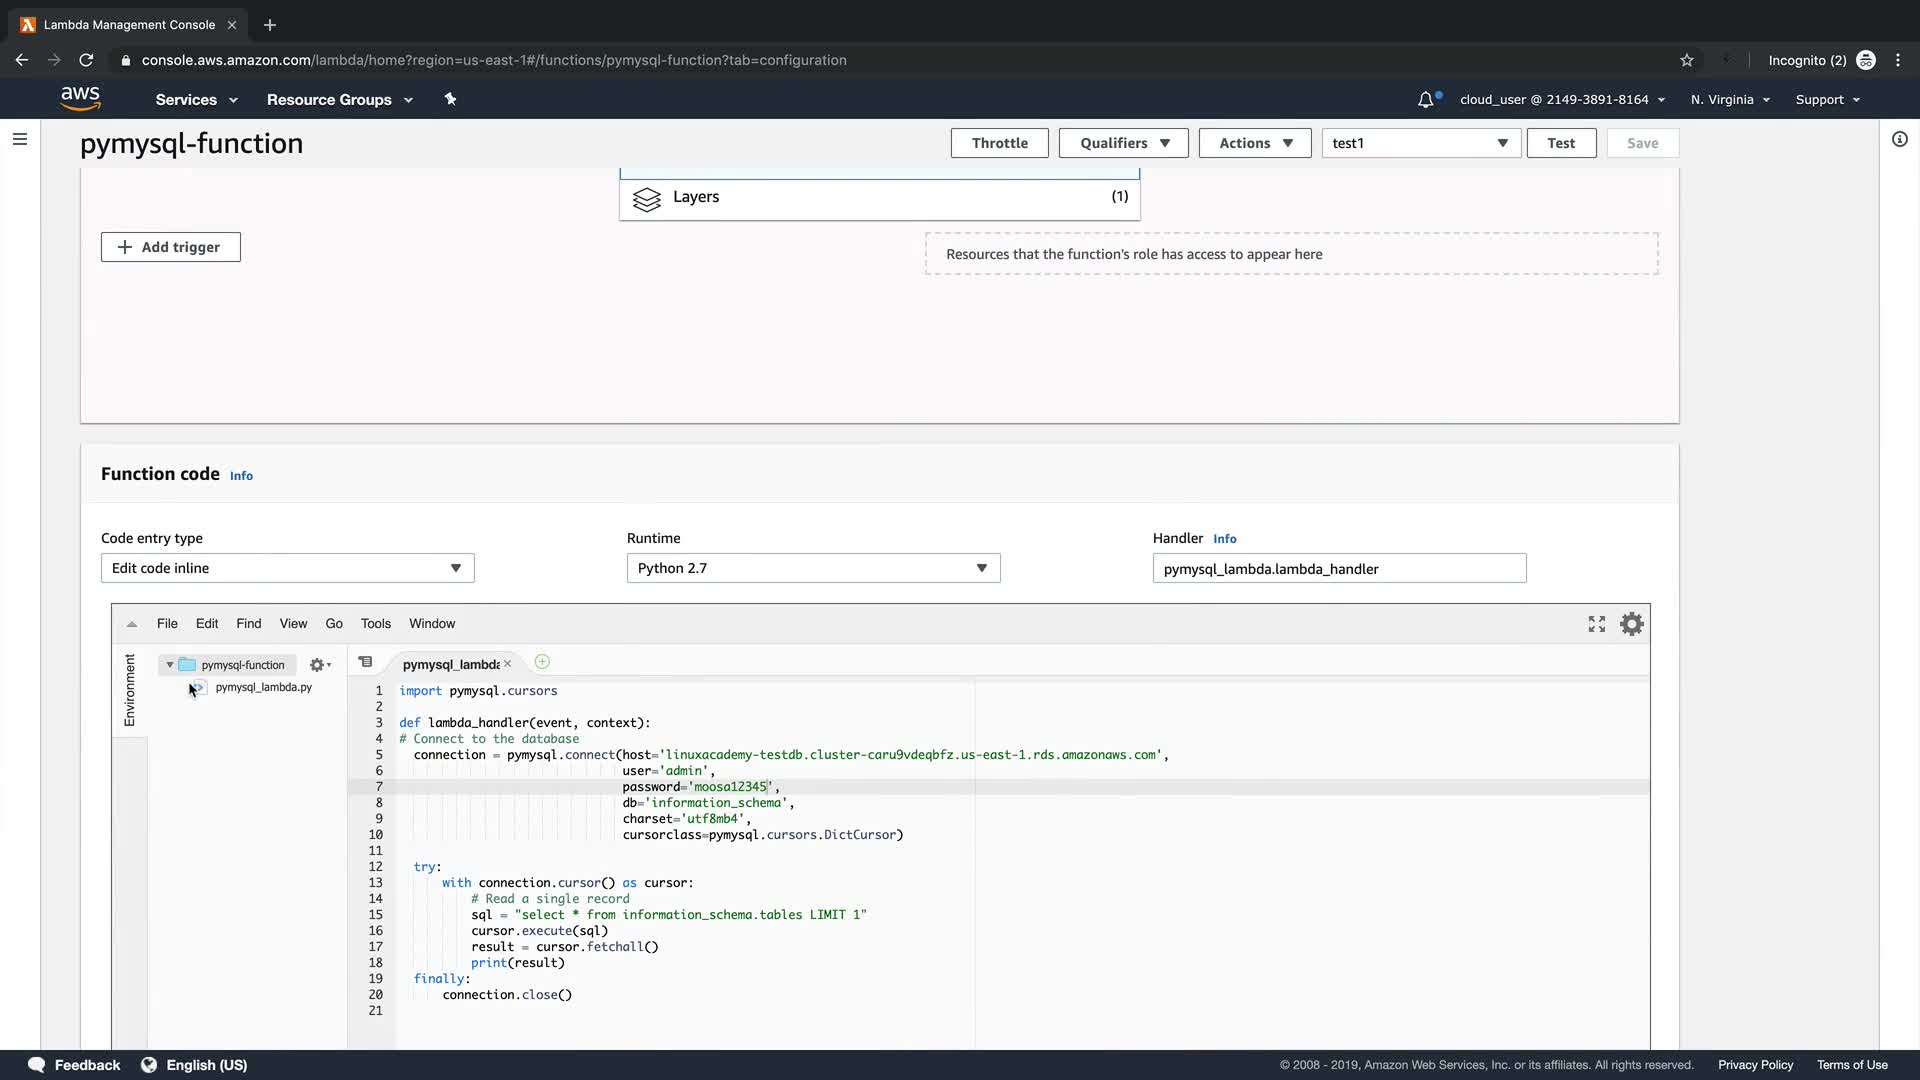Image resolution: width=1920 pixels, height=1080 pixels.
Task: Click the AWS logo home icon
Action: click(80, 99)
